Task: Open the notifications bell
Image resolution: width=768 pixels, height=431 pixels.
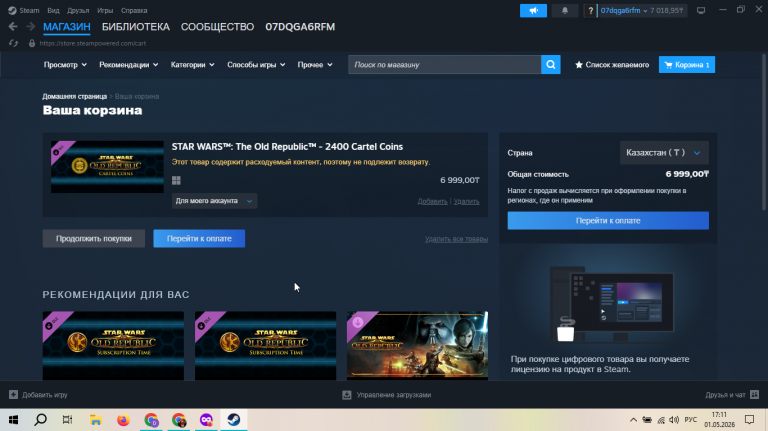Action: point(564,10)
